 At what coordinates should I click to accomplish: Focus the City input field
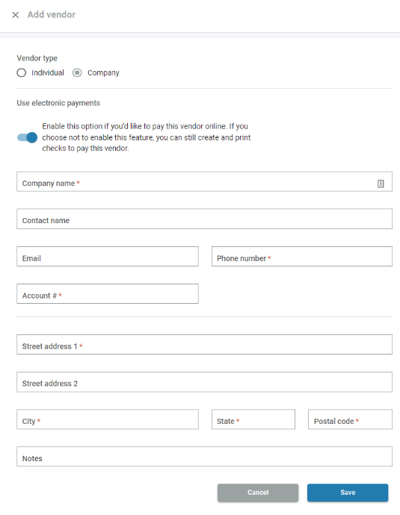click(x=107, y=419)
